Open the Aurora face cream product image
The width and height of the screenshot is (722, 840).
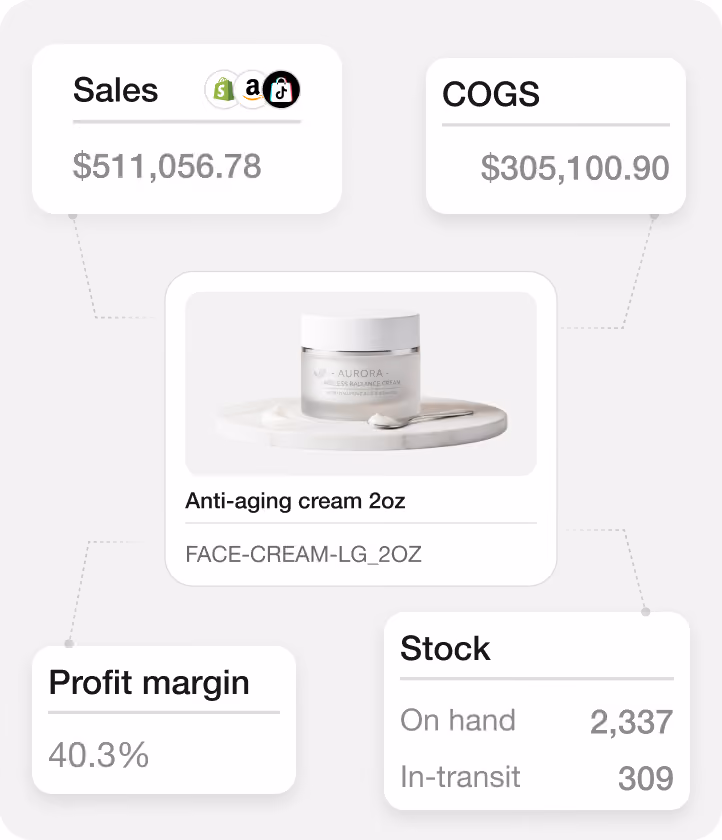tap(361, 384)
